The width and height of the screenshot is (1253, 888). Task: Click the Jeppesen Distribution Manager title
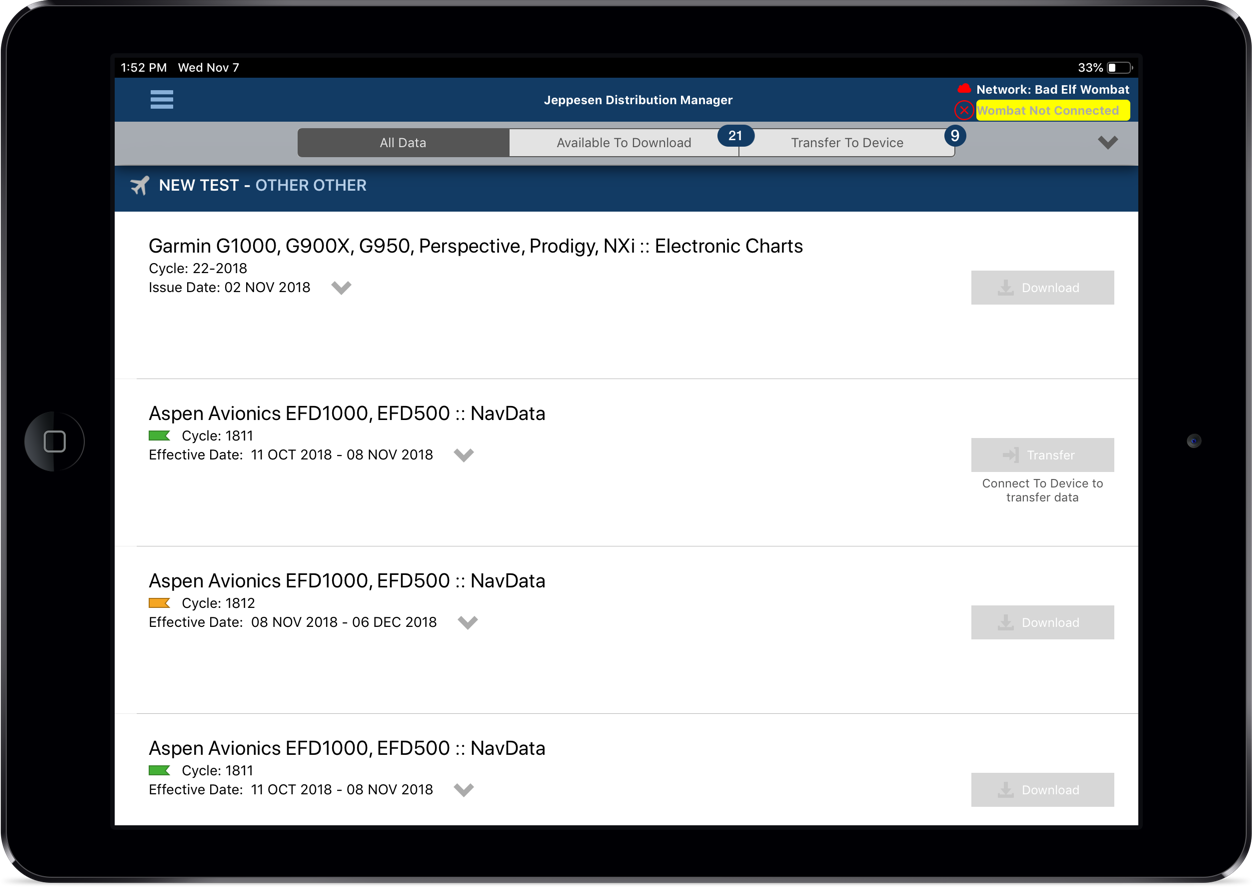638,100
